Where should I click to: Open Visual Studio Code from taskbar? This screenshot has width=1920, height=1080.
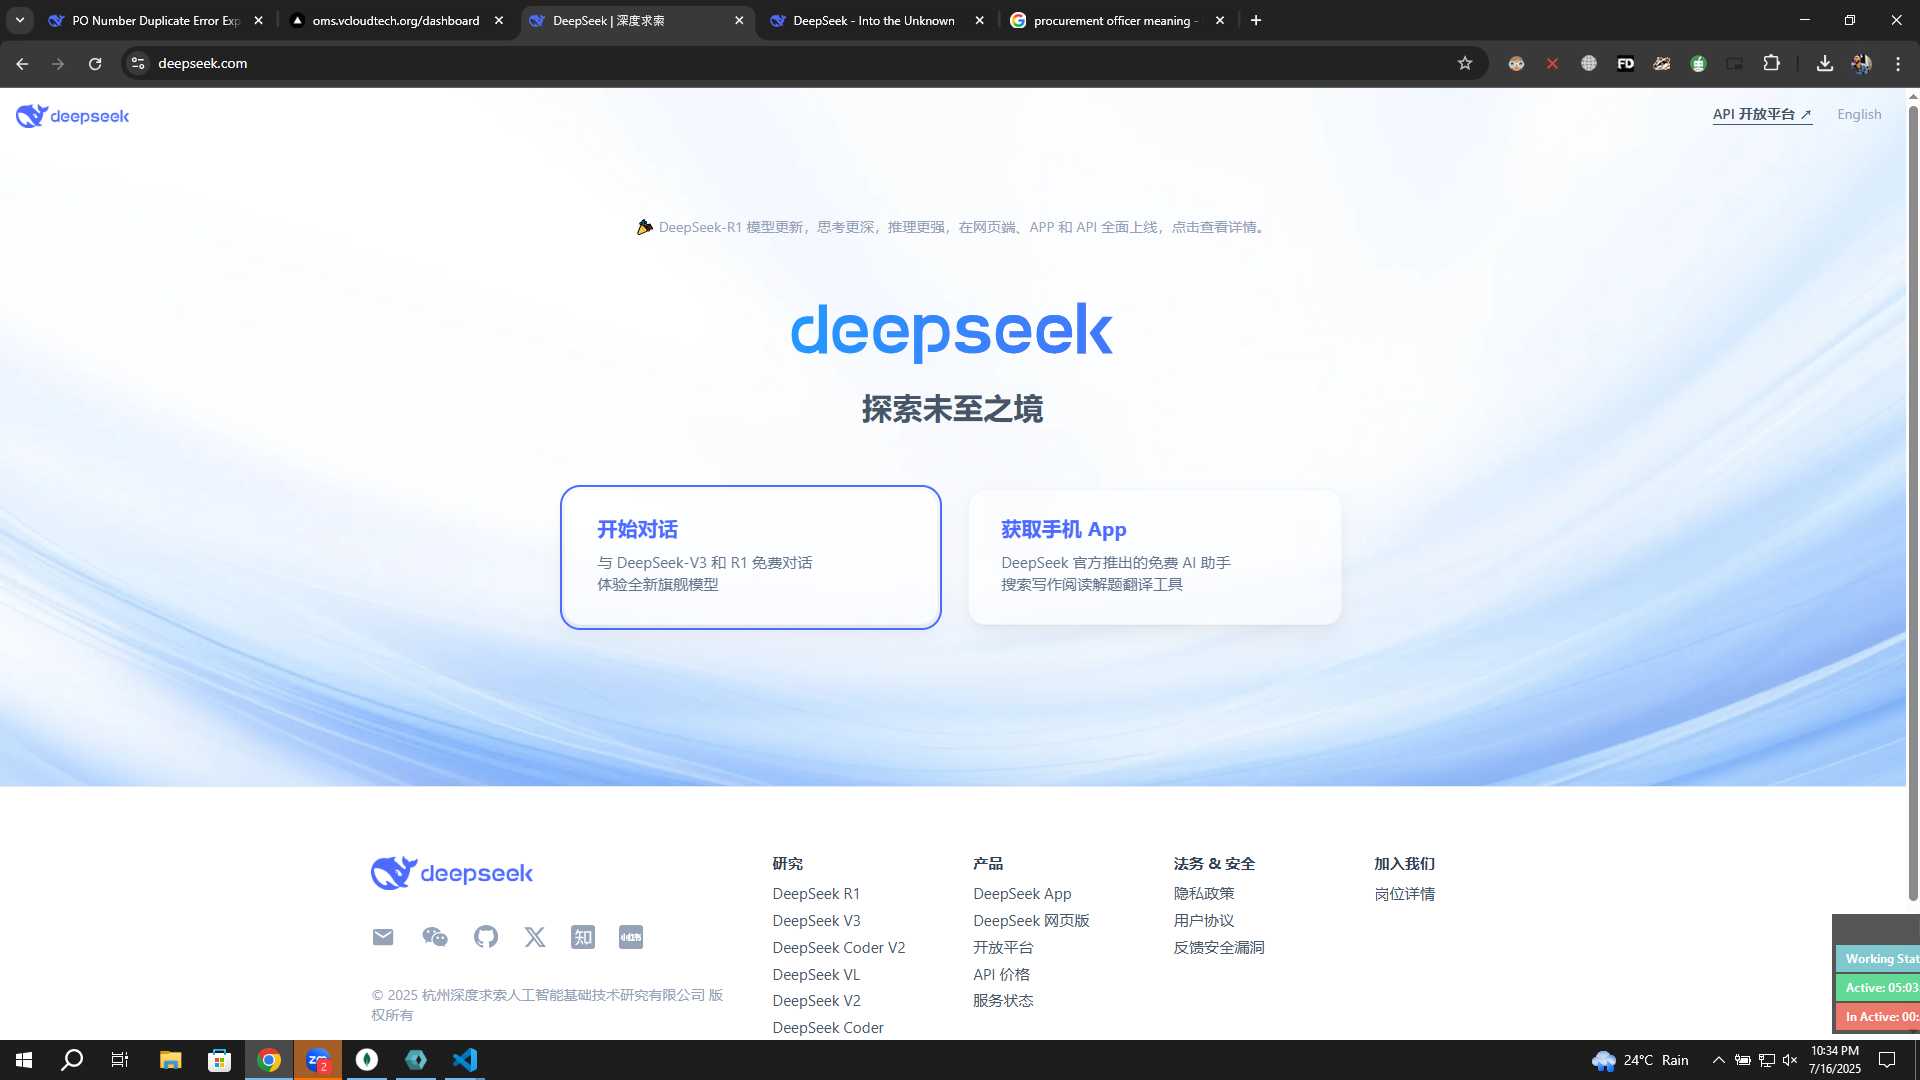pyautogui.click(x=465, y=1060)
